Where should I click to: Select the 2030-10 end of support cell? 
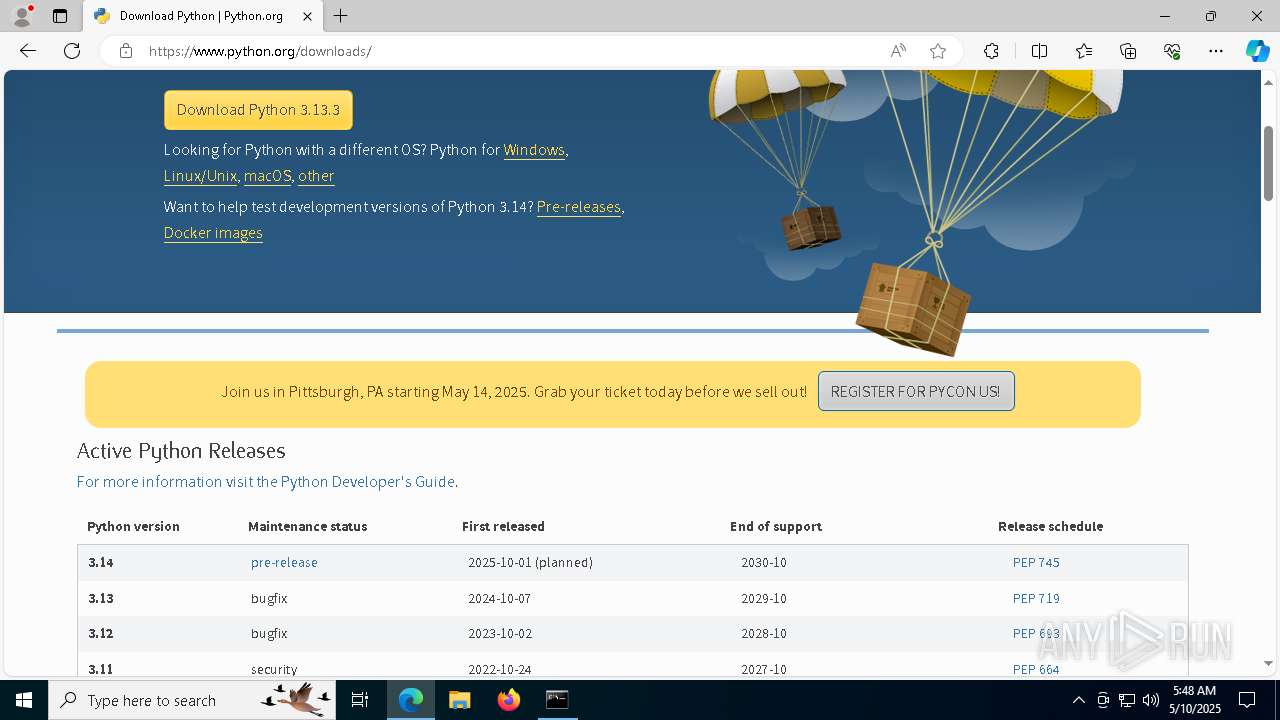(x=764, y=563)
